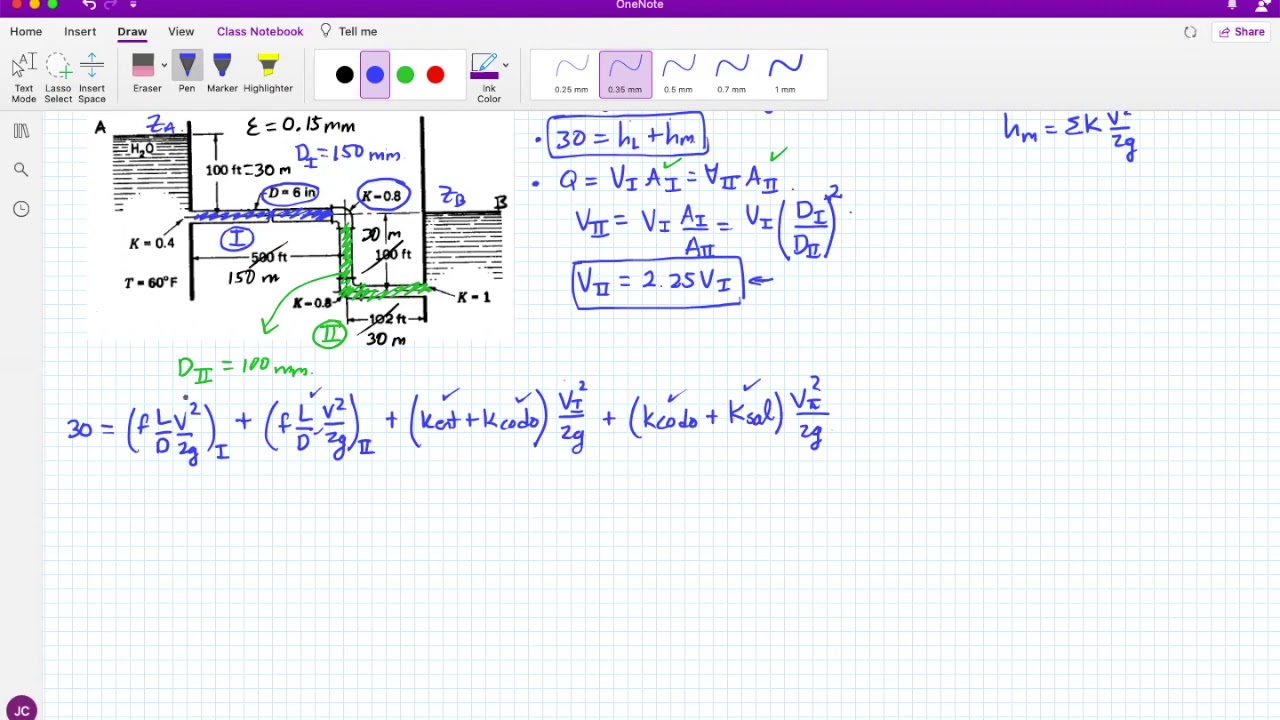Click the Redo arrow in title bar

click(111, 5)
